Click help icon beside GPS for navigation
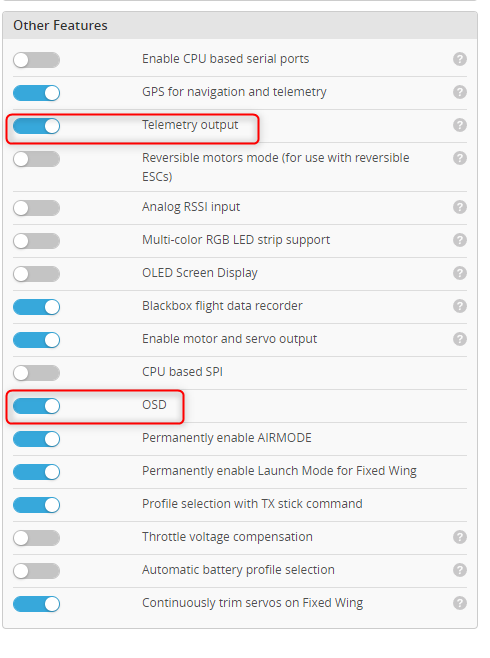490x658 pixels. pos(460,92)
